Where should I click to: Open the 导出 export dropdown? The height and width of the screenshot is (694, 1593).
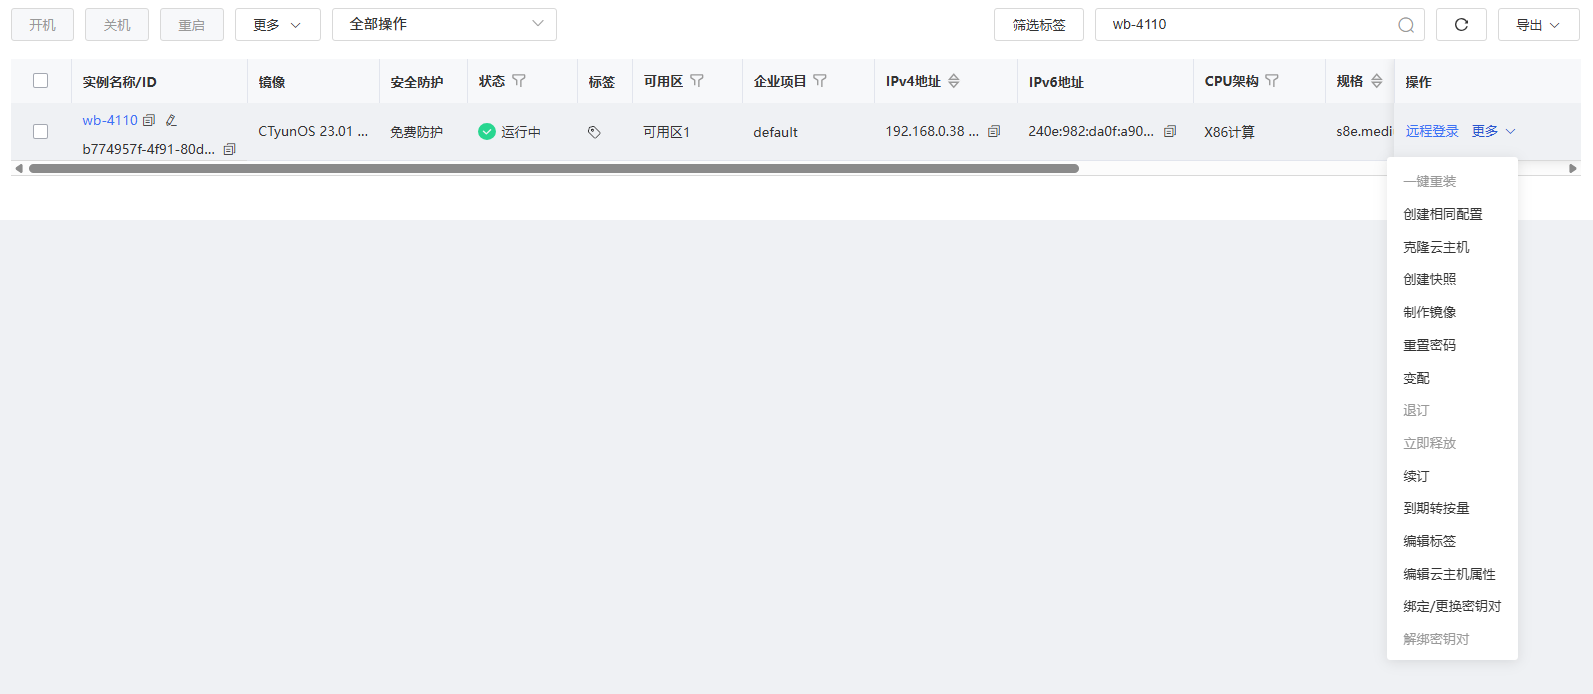pos(1538,25)
